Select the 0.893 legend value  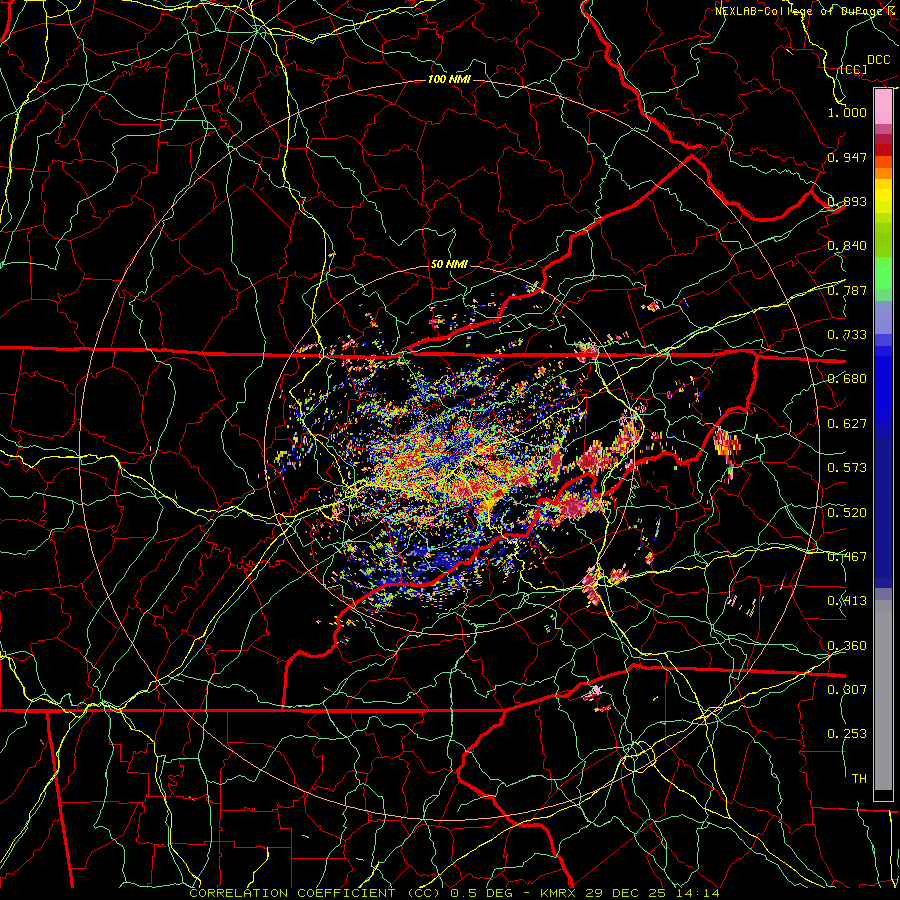[847, 201]
